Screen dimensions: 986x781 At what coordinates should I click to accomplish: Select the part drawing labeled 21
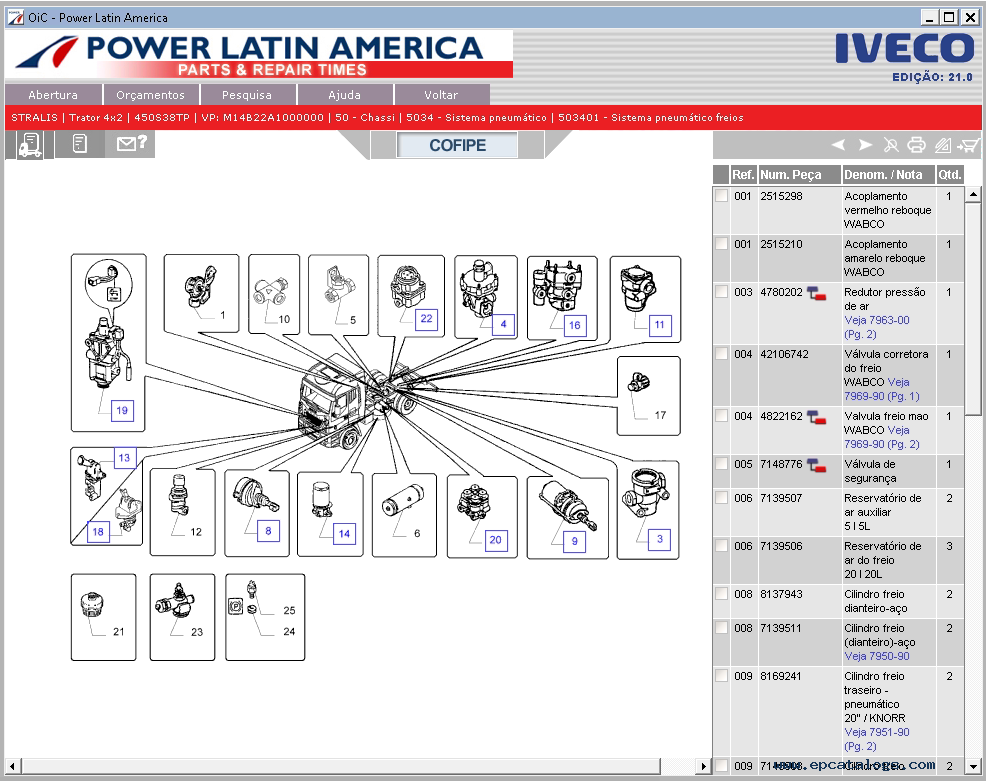tap(103, 617)
